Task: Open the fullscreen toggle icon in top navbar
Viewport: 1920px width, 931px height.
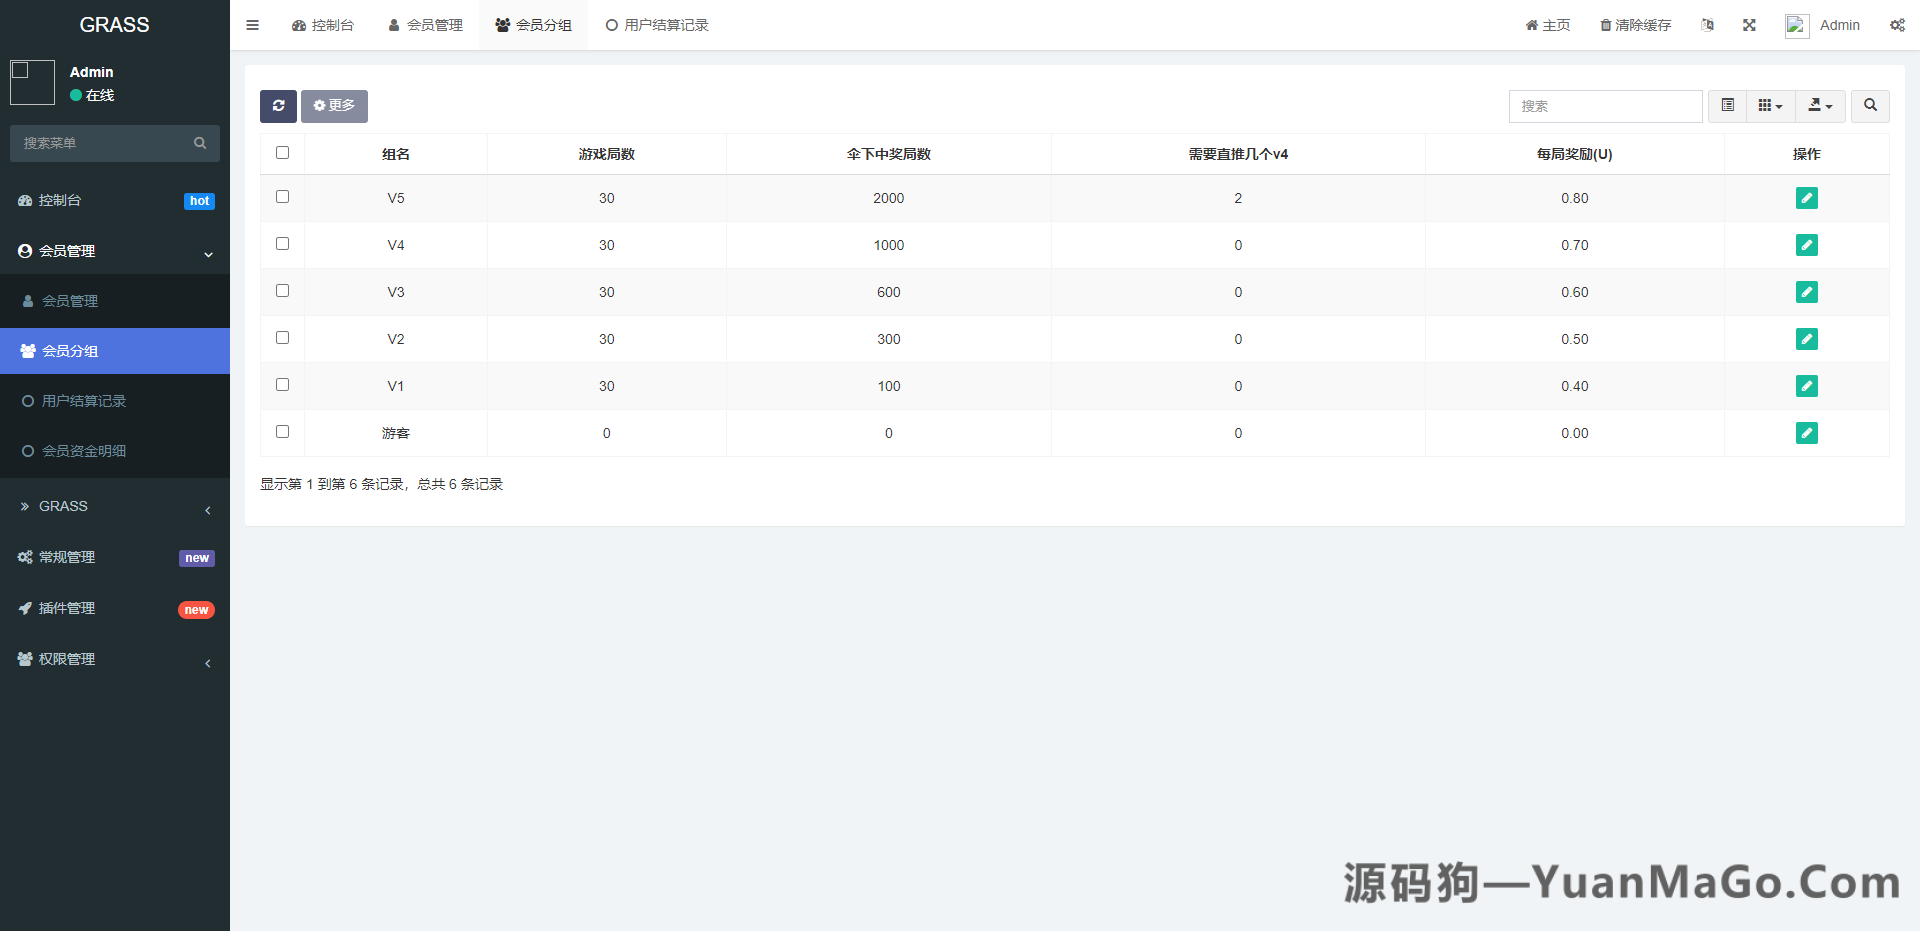Action: [x=1748, y=25]
